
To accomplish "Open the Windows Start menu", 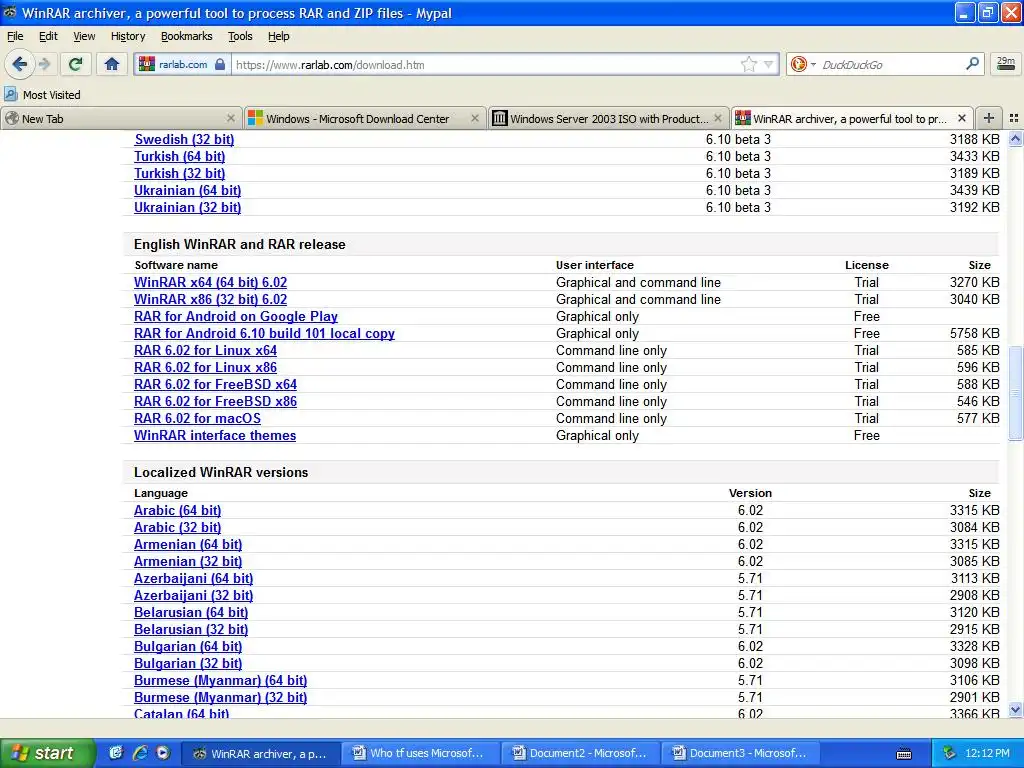I will click(47, 753).
